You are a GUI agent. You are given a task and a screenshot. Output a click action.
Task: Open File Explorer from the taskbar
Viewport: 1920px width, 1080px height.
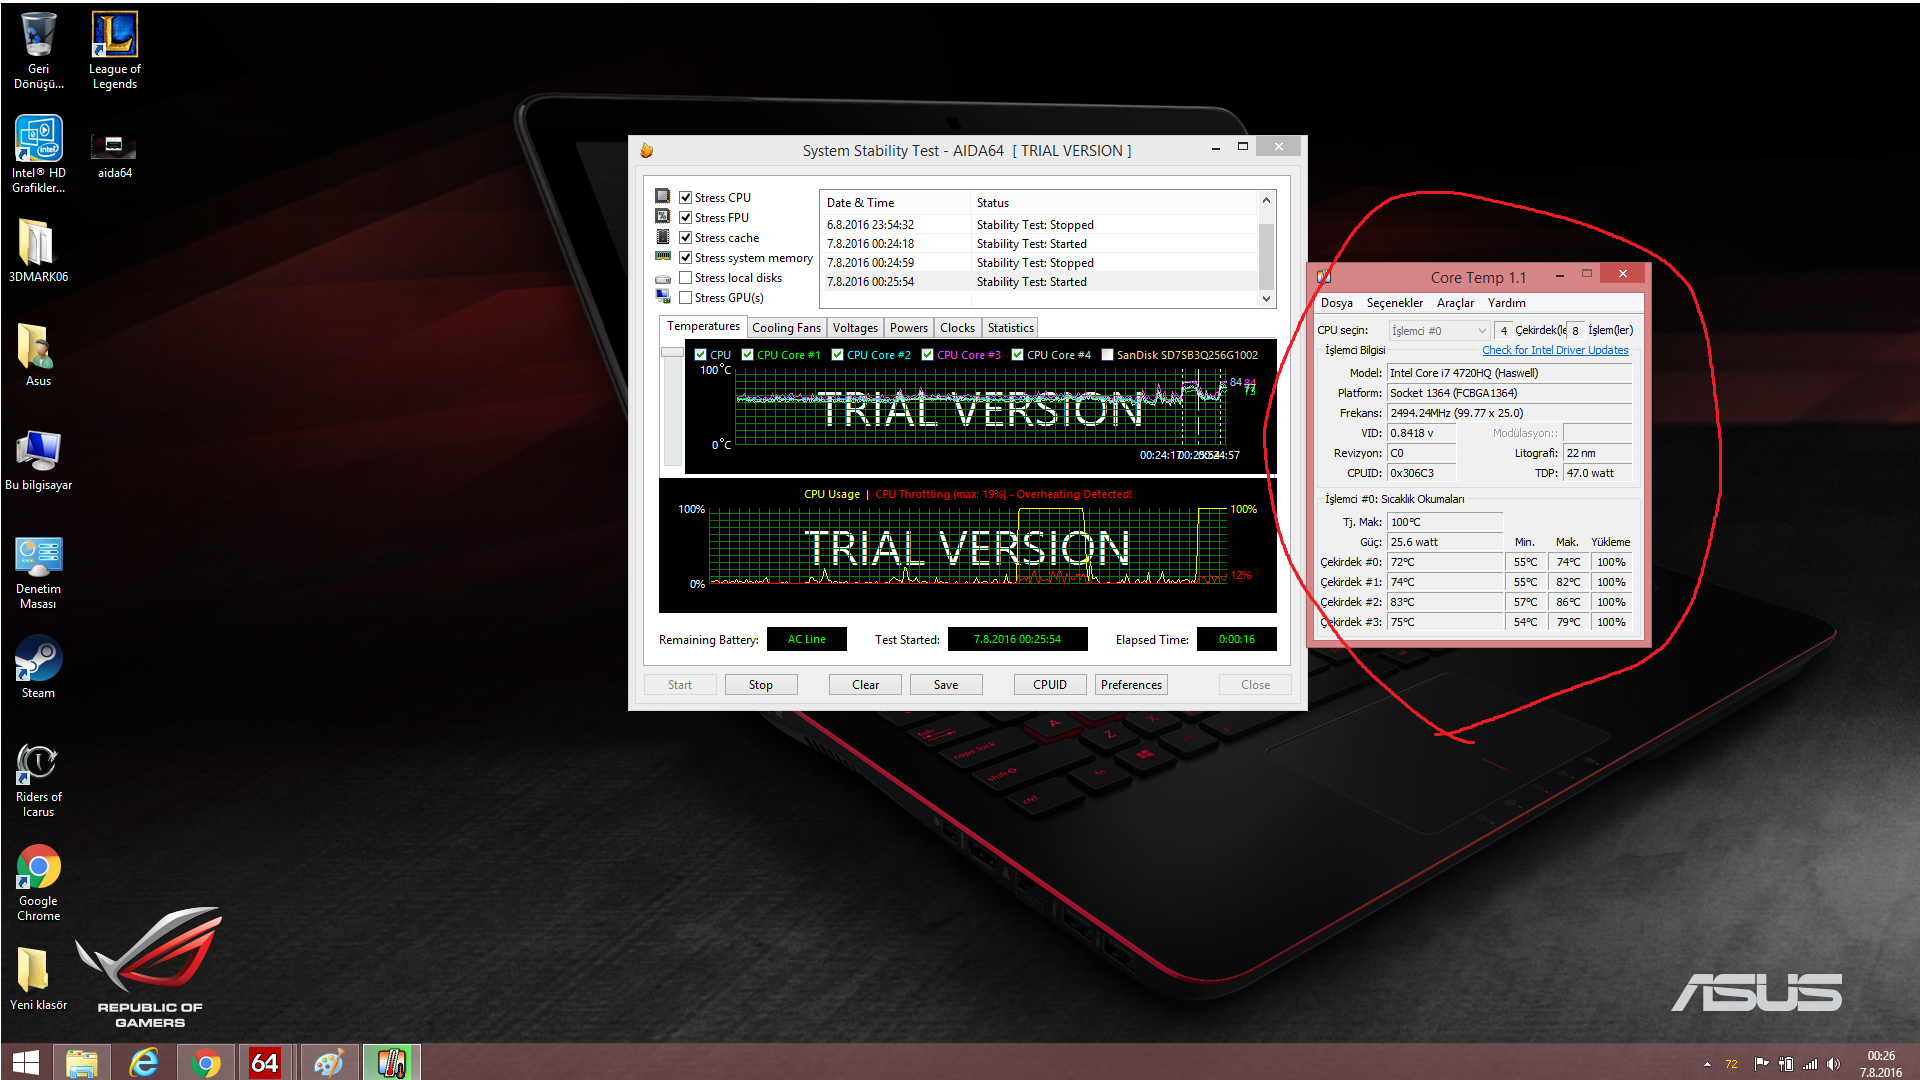82,1062
